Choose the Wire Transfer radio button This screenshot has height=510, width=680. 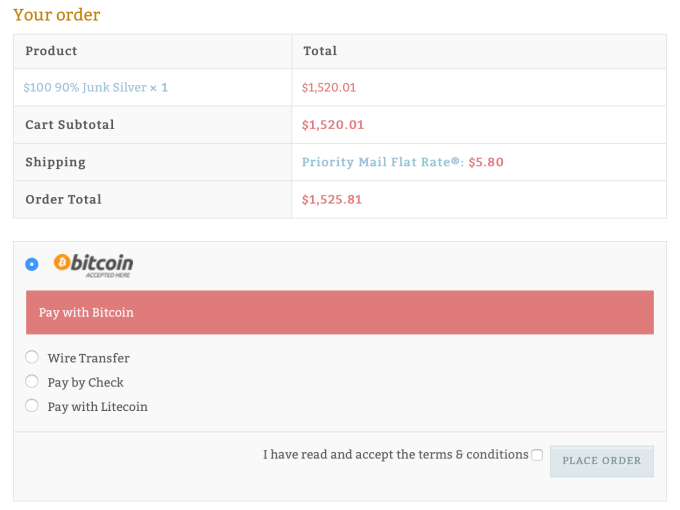point(32,357)
